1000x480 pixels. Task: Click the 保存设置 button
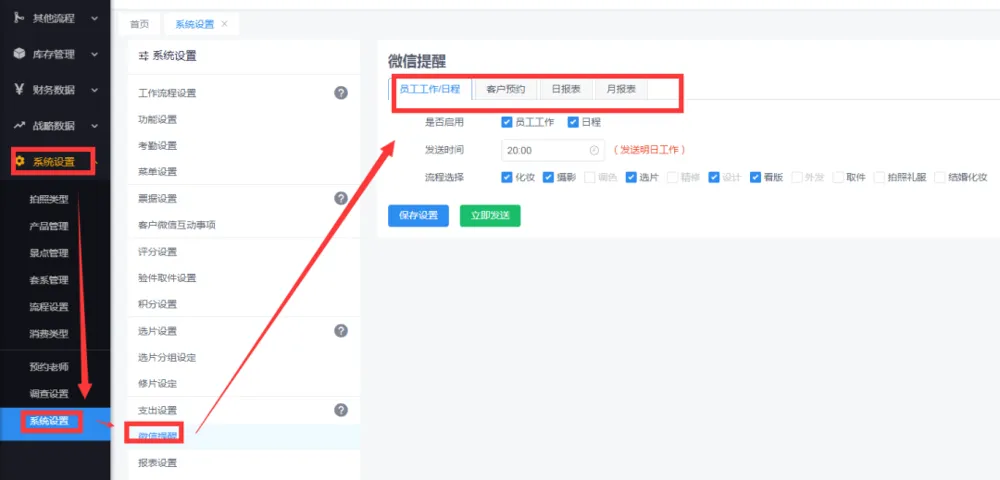tap(418, 215)
